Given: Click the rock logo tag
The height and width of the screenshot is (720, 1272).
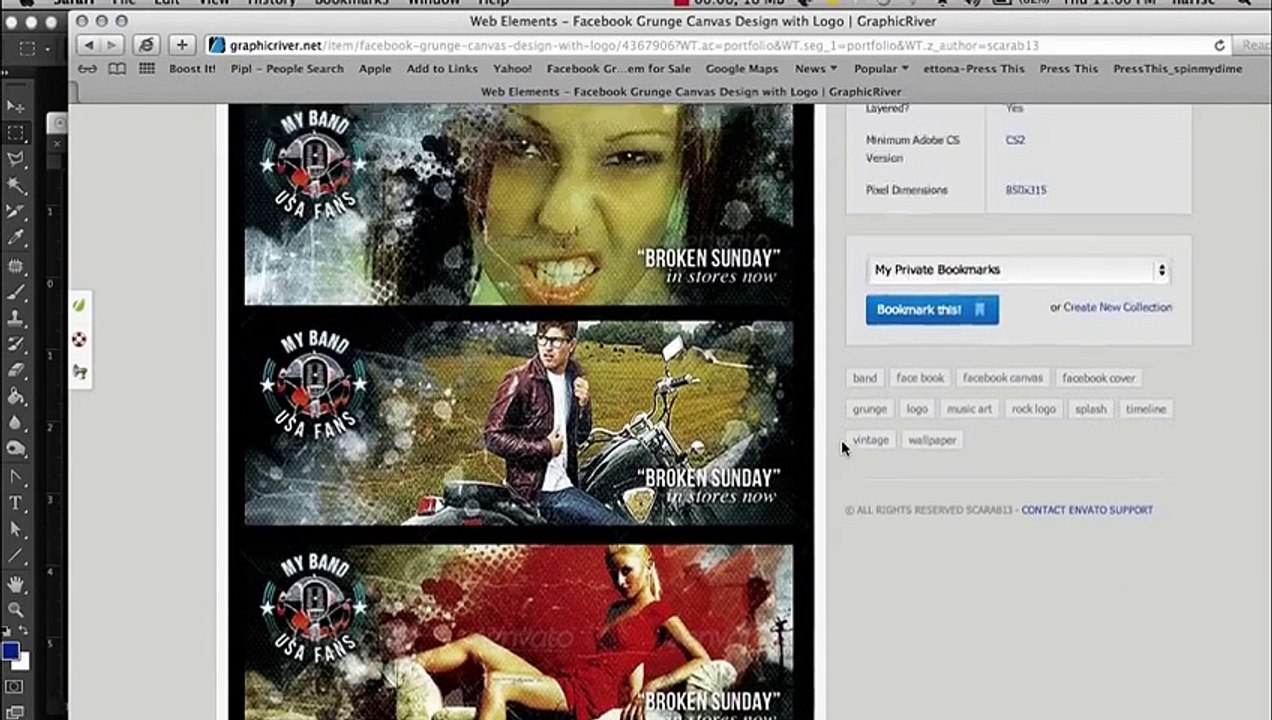Looking at the screenshot, I should coord(1033,409).
